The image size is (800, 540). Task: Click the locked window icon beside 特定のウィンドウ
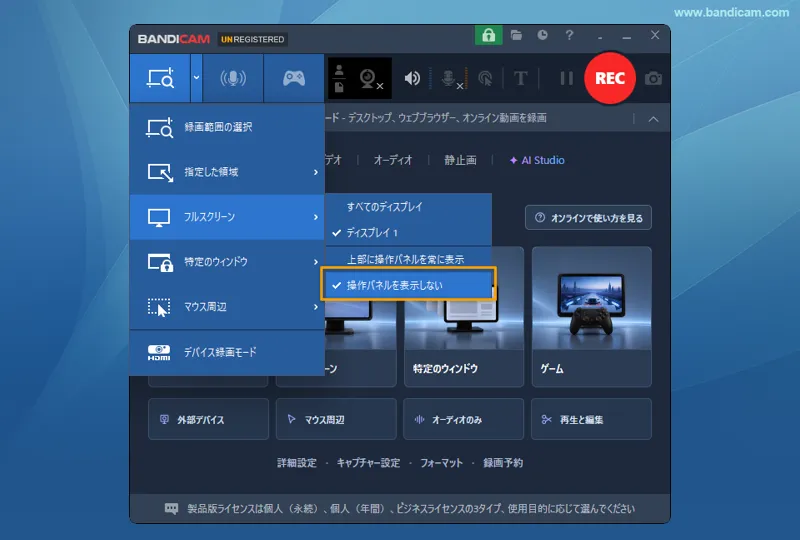[160, 263]
